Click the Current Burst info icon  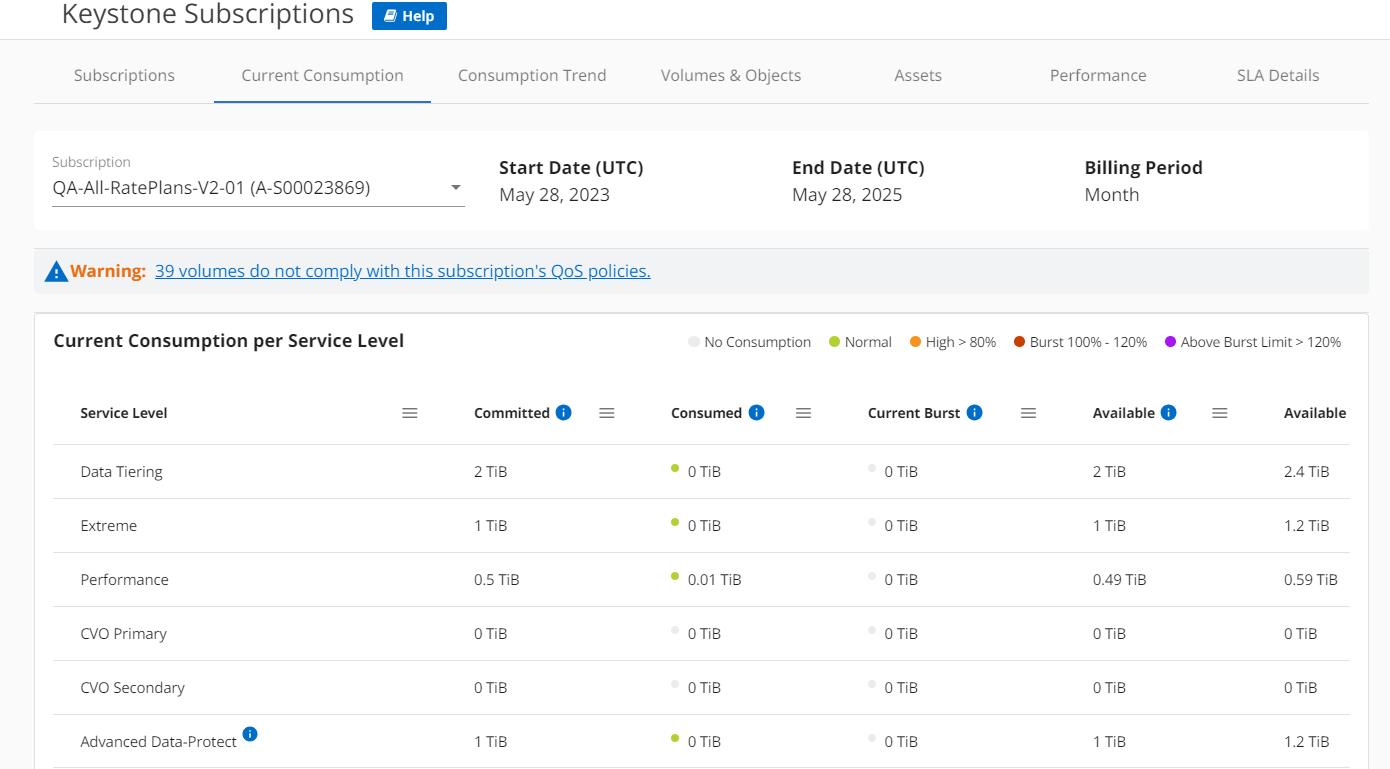click(x=974, y=413)
